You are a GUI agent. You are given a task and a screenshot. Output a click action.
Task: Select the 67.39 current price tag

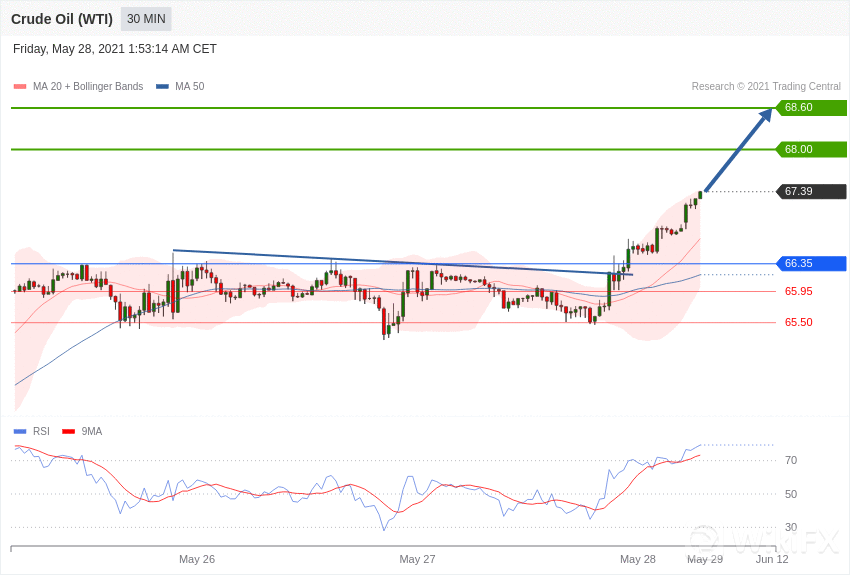point(811,192)
